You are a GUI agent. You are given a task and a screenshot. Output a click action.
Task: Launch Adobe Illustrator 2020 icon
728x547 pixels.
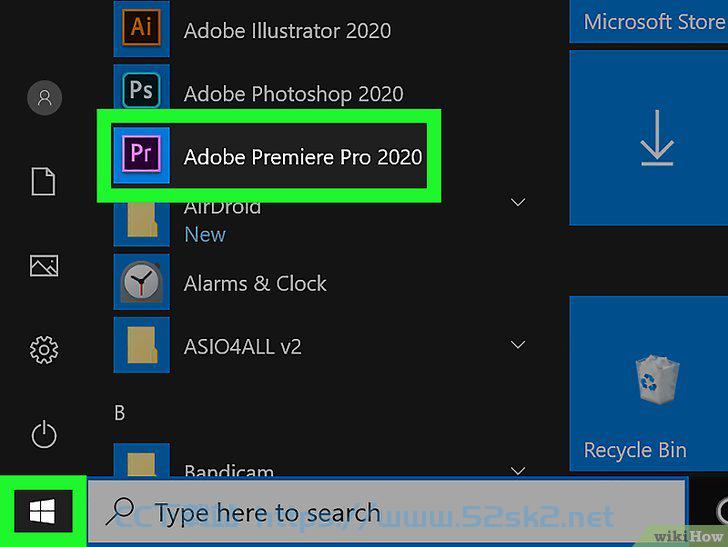coord(142,28)
